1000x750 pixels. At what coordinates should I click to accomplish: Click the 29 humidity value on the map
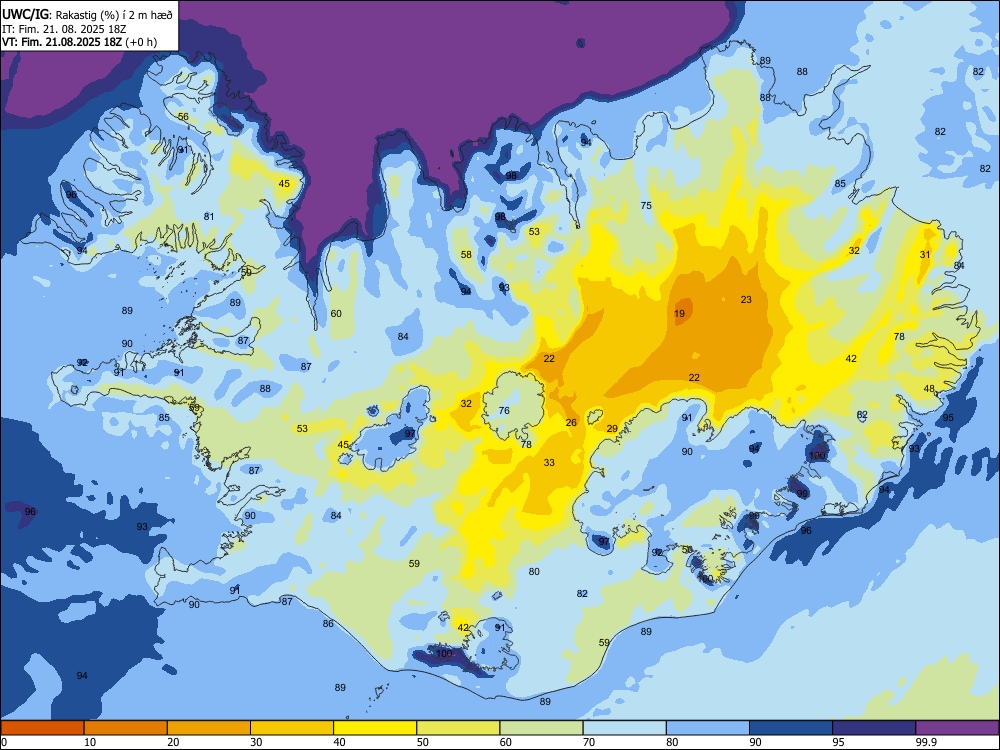click(x=612, y=429)
